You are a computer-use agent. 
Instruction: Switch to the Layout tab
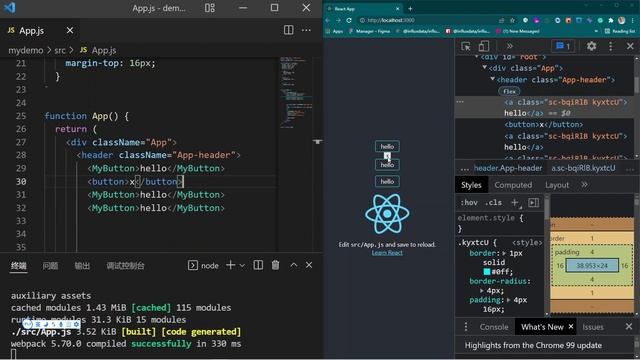pyautogui.click(x=557, y=185)
